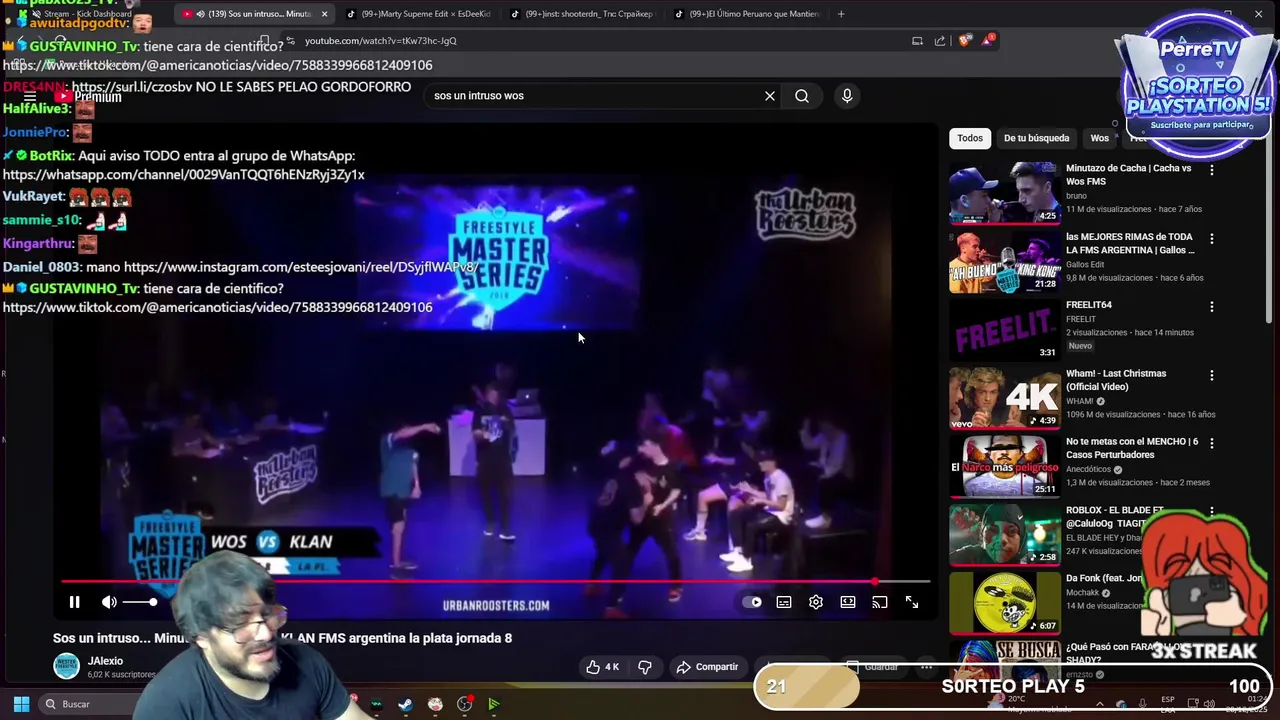Pause the YouTube video

(74, 602)
